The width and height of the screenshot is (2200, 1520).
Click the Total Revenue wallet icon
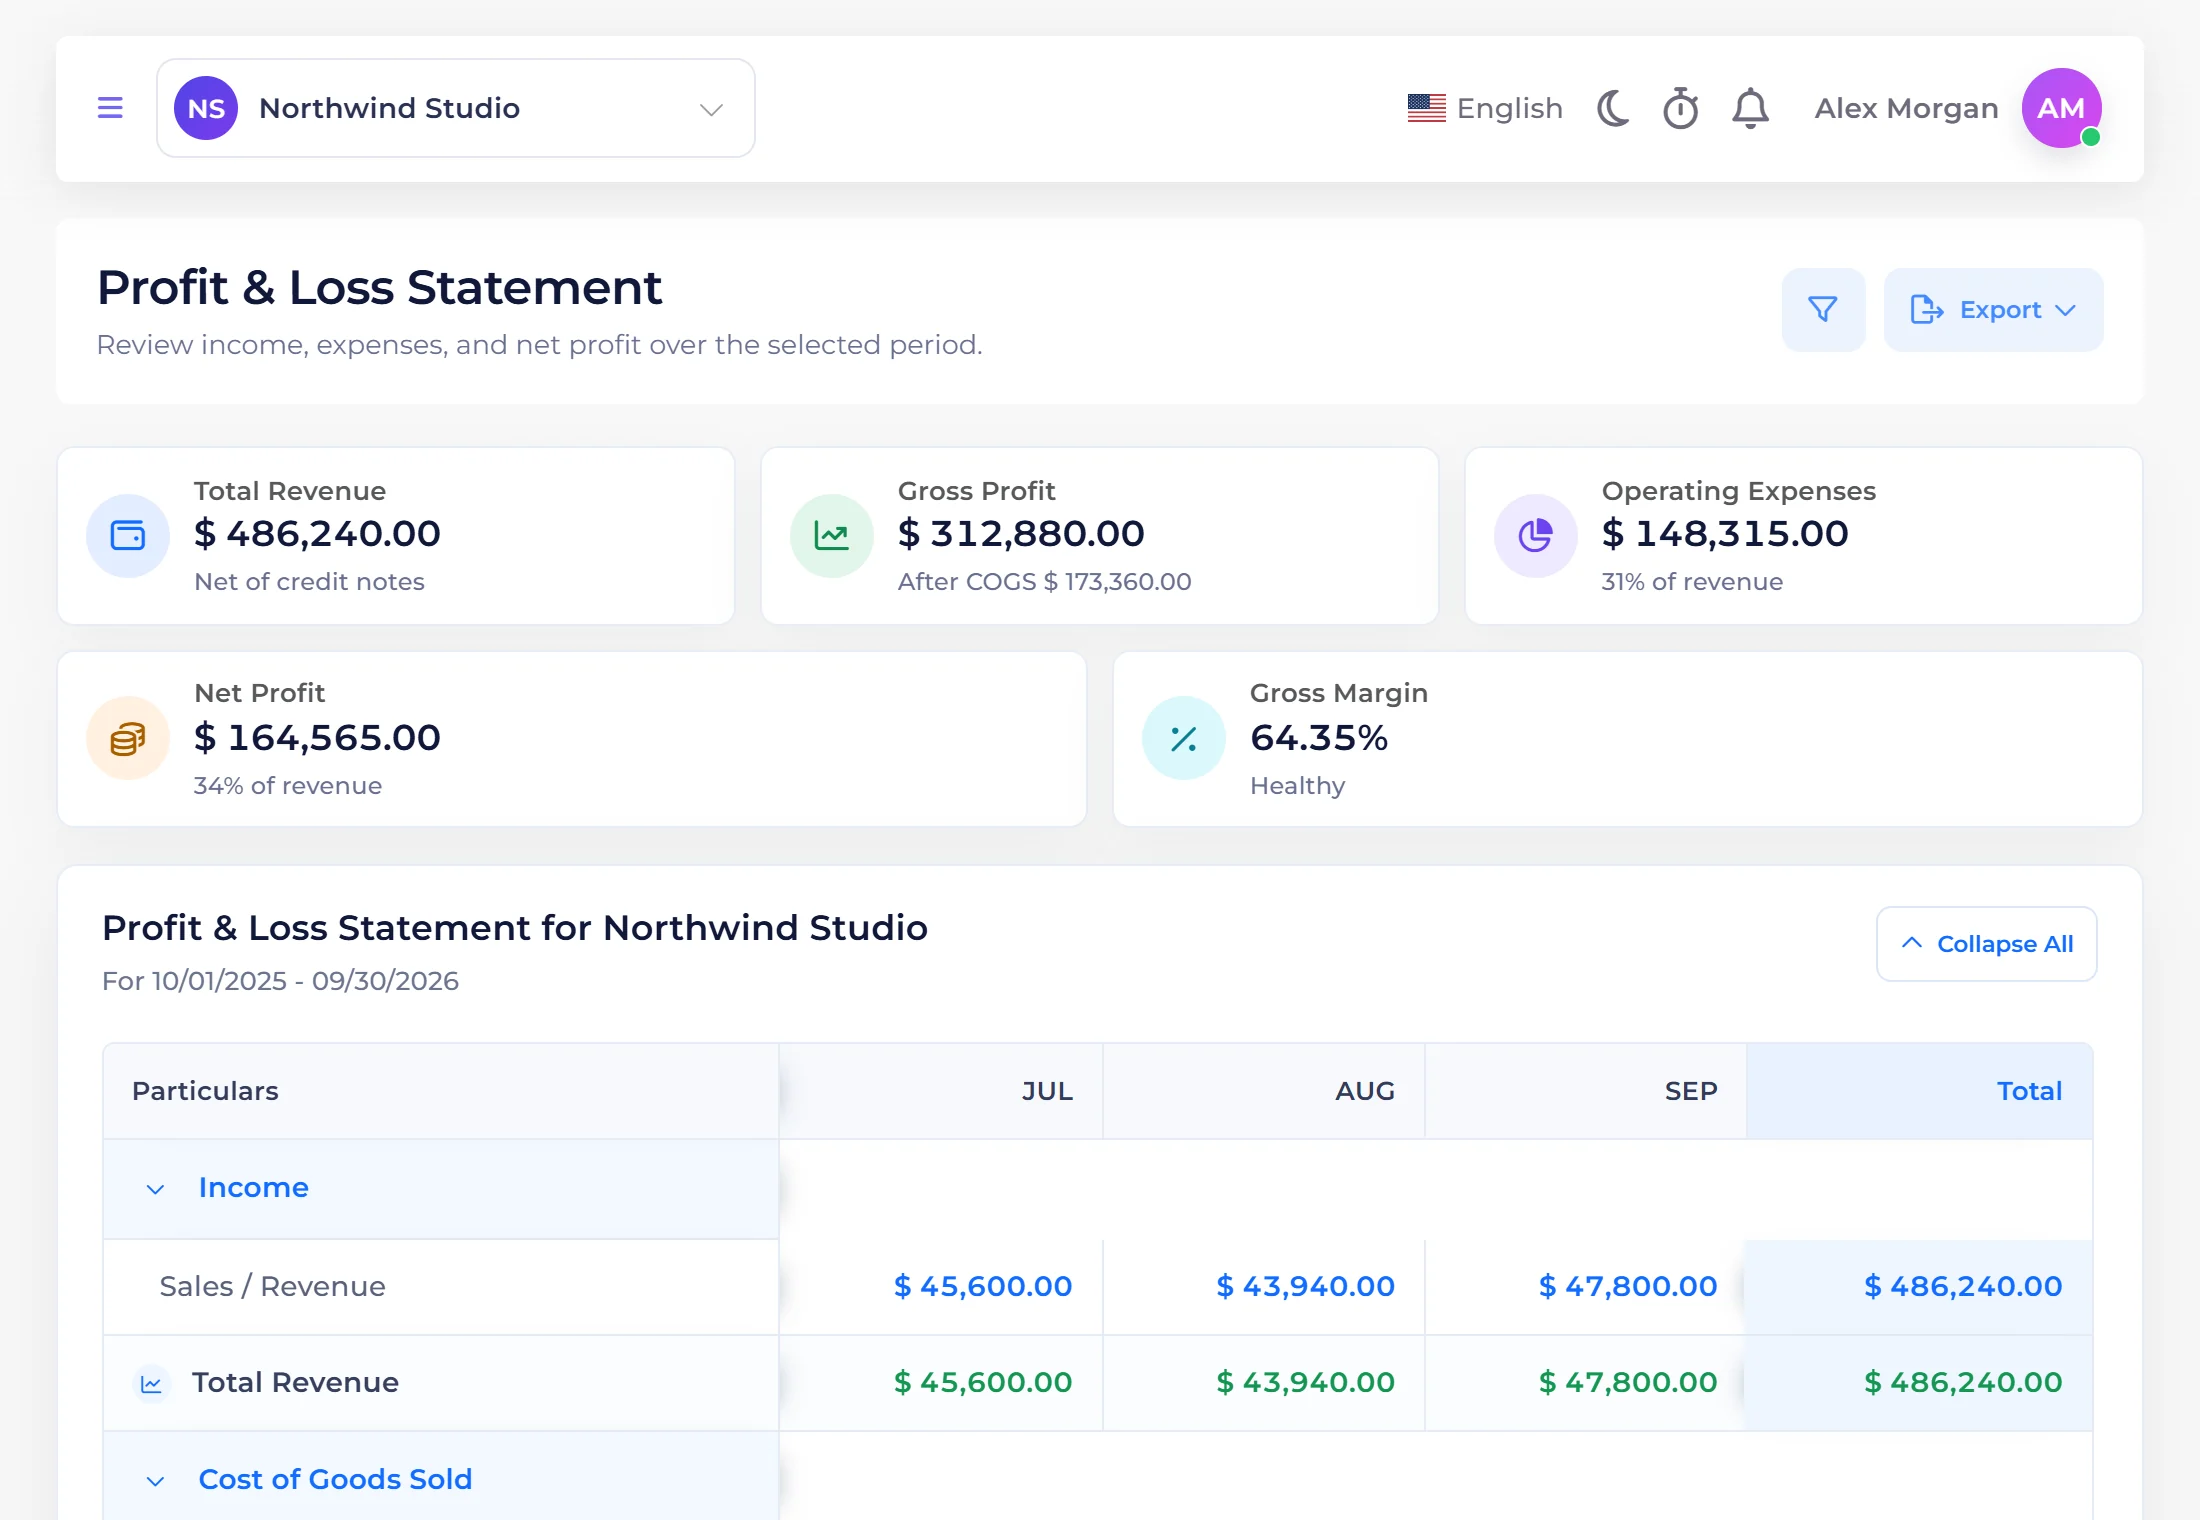128,536
